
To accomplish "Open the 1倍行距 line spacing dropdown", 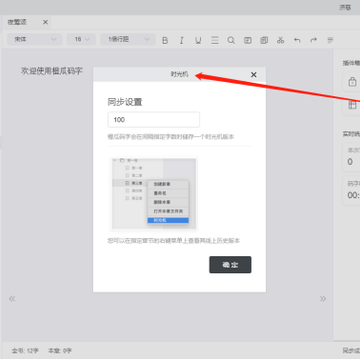I will (x=128, y=39).
